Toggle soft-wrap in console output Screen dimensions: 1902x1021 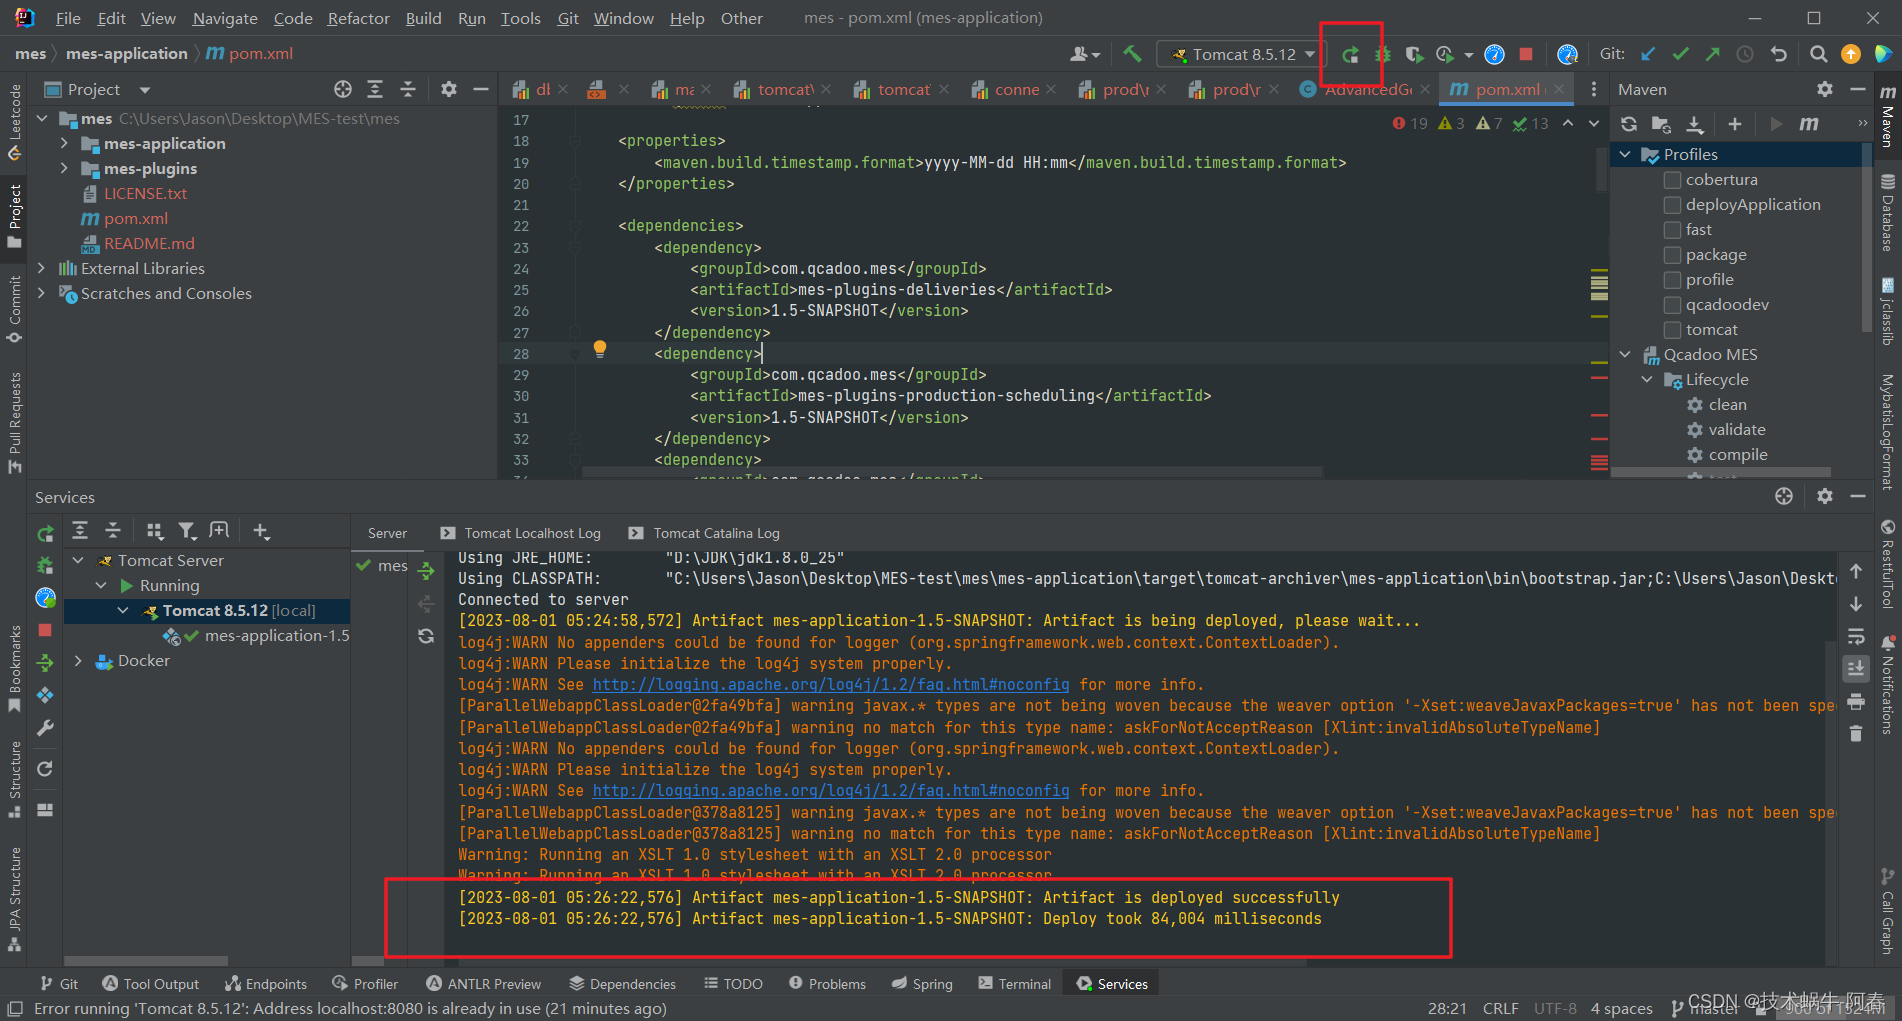coord(1856,636)
